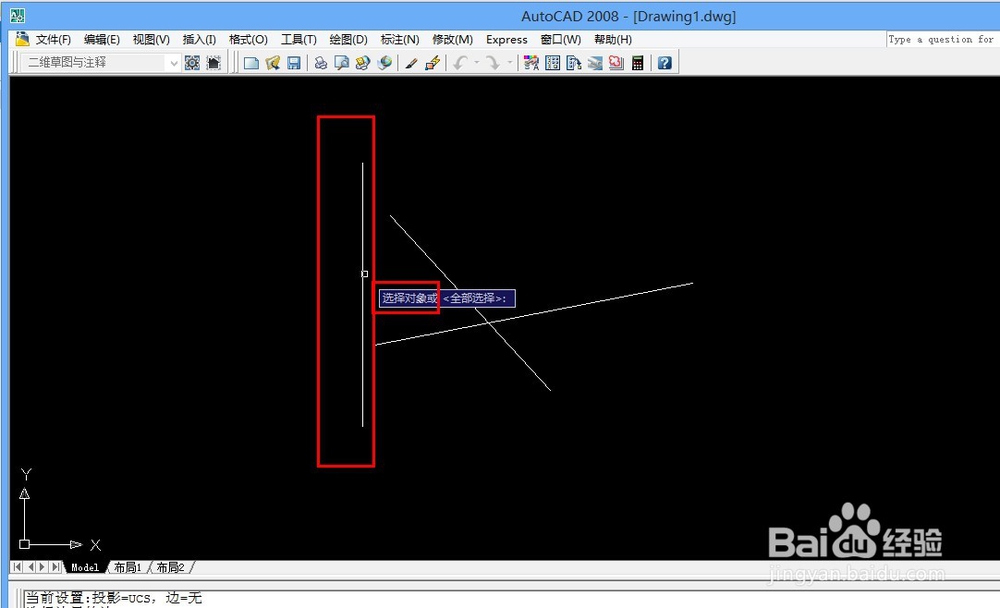
Task: Open the QuickCalc calculator icon
Action: 637,63
